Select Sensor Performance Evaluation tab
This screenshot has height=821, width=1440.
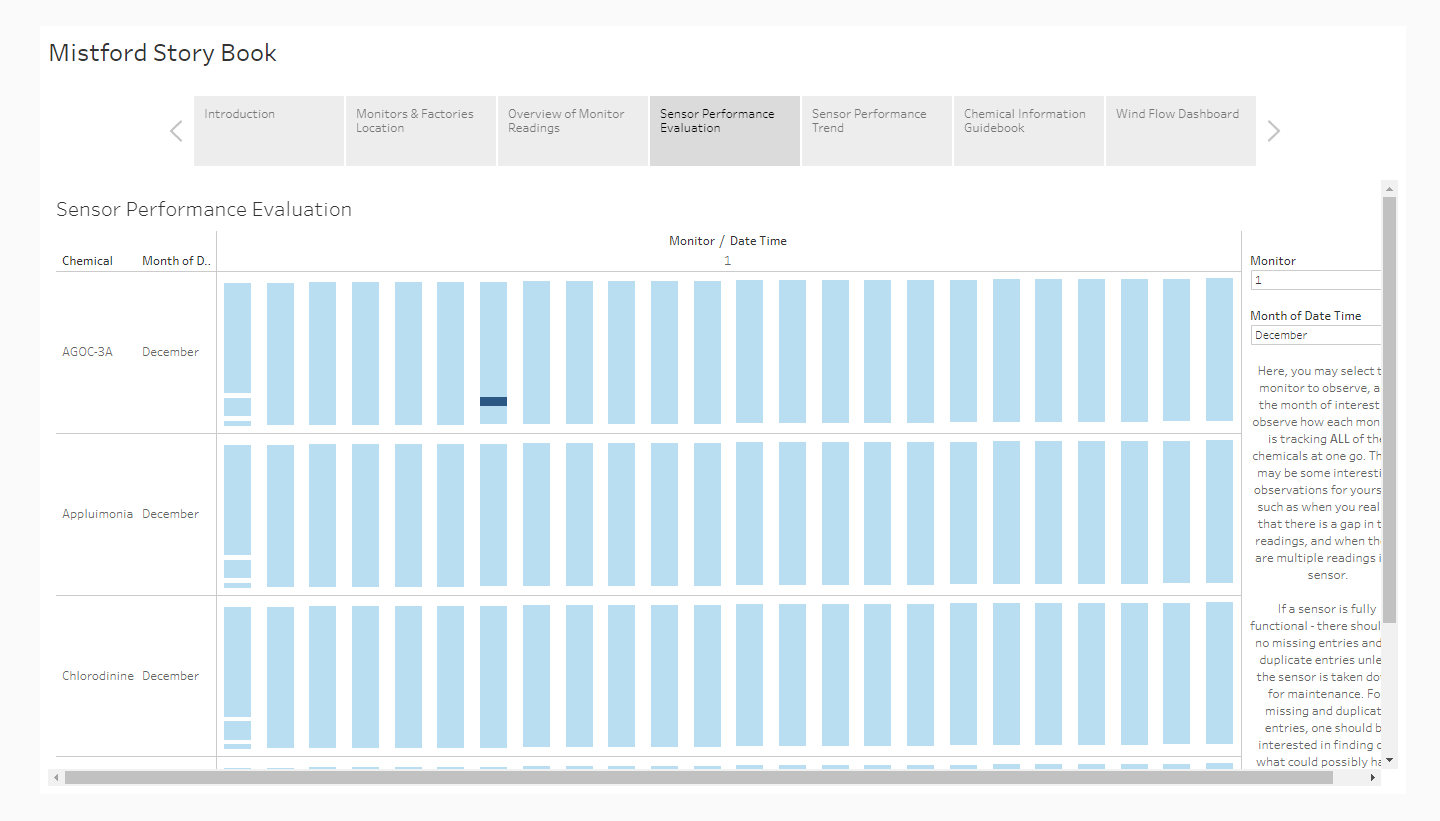point(725,131)
